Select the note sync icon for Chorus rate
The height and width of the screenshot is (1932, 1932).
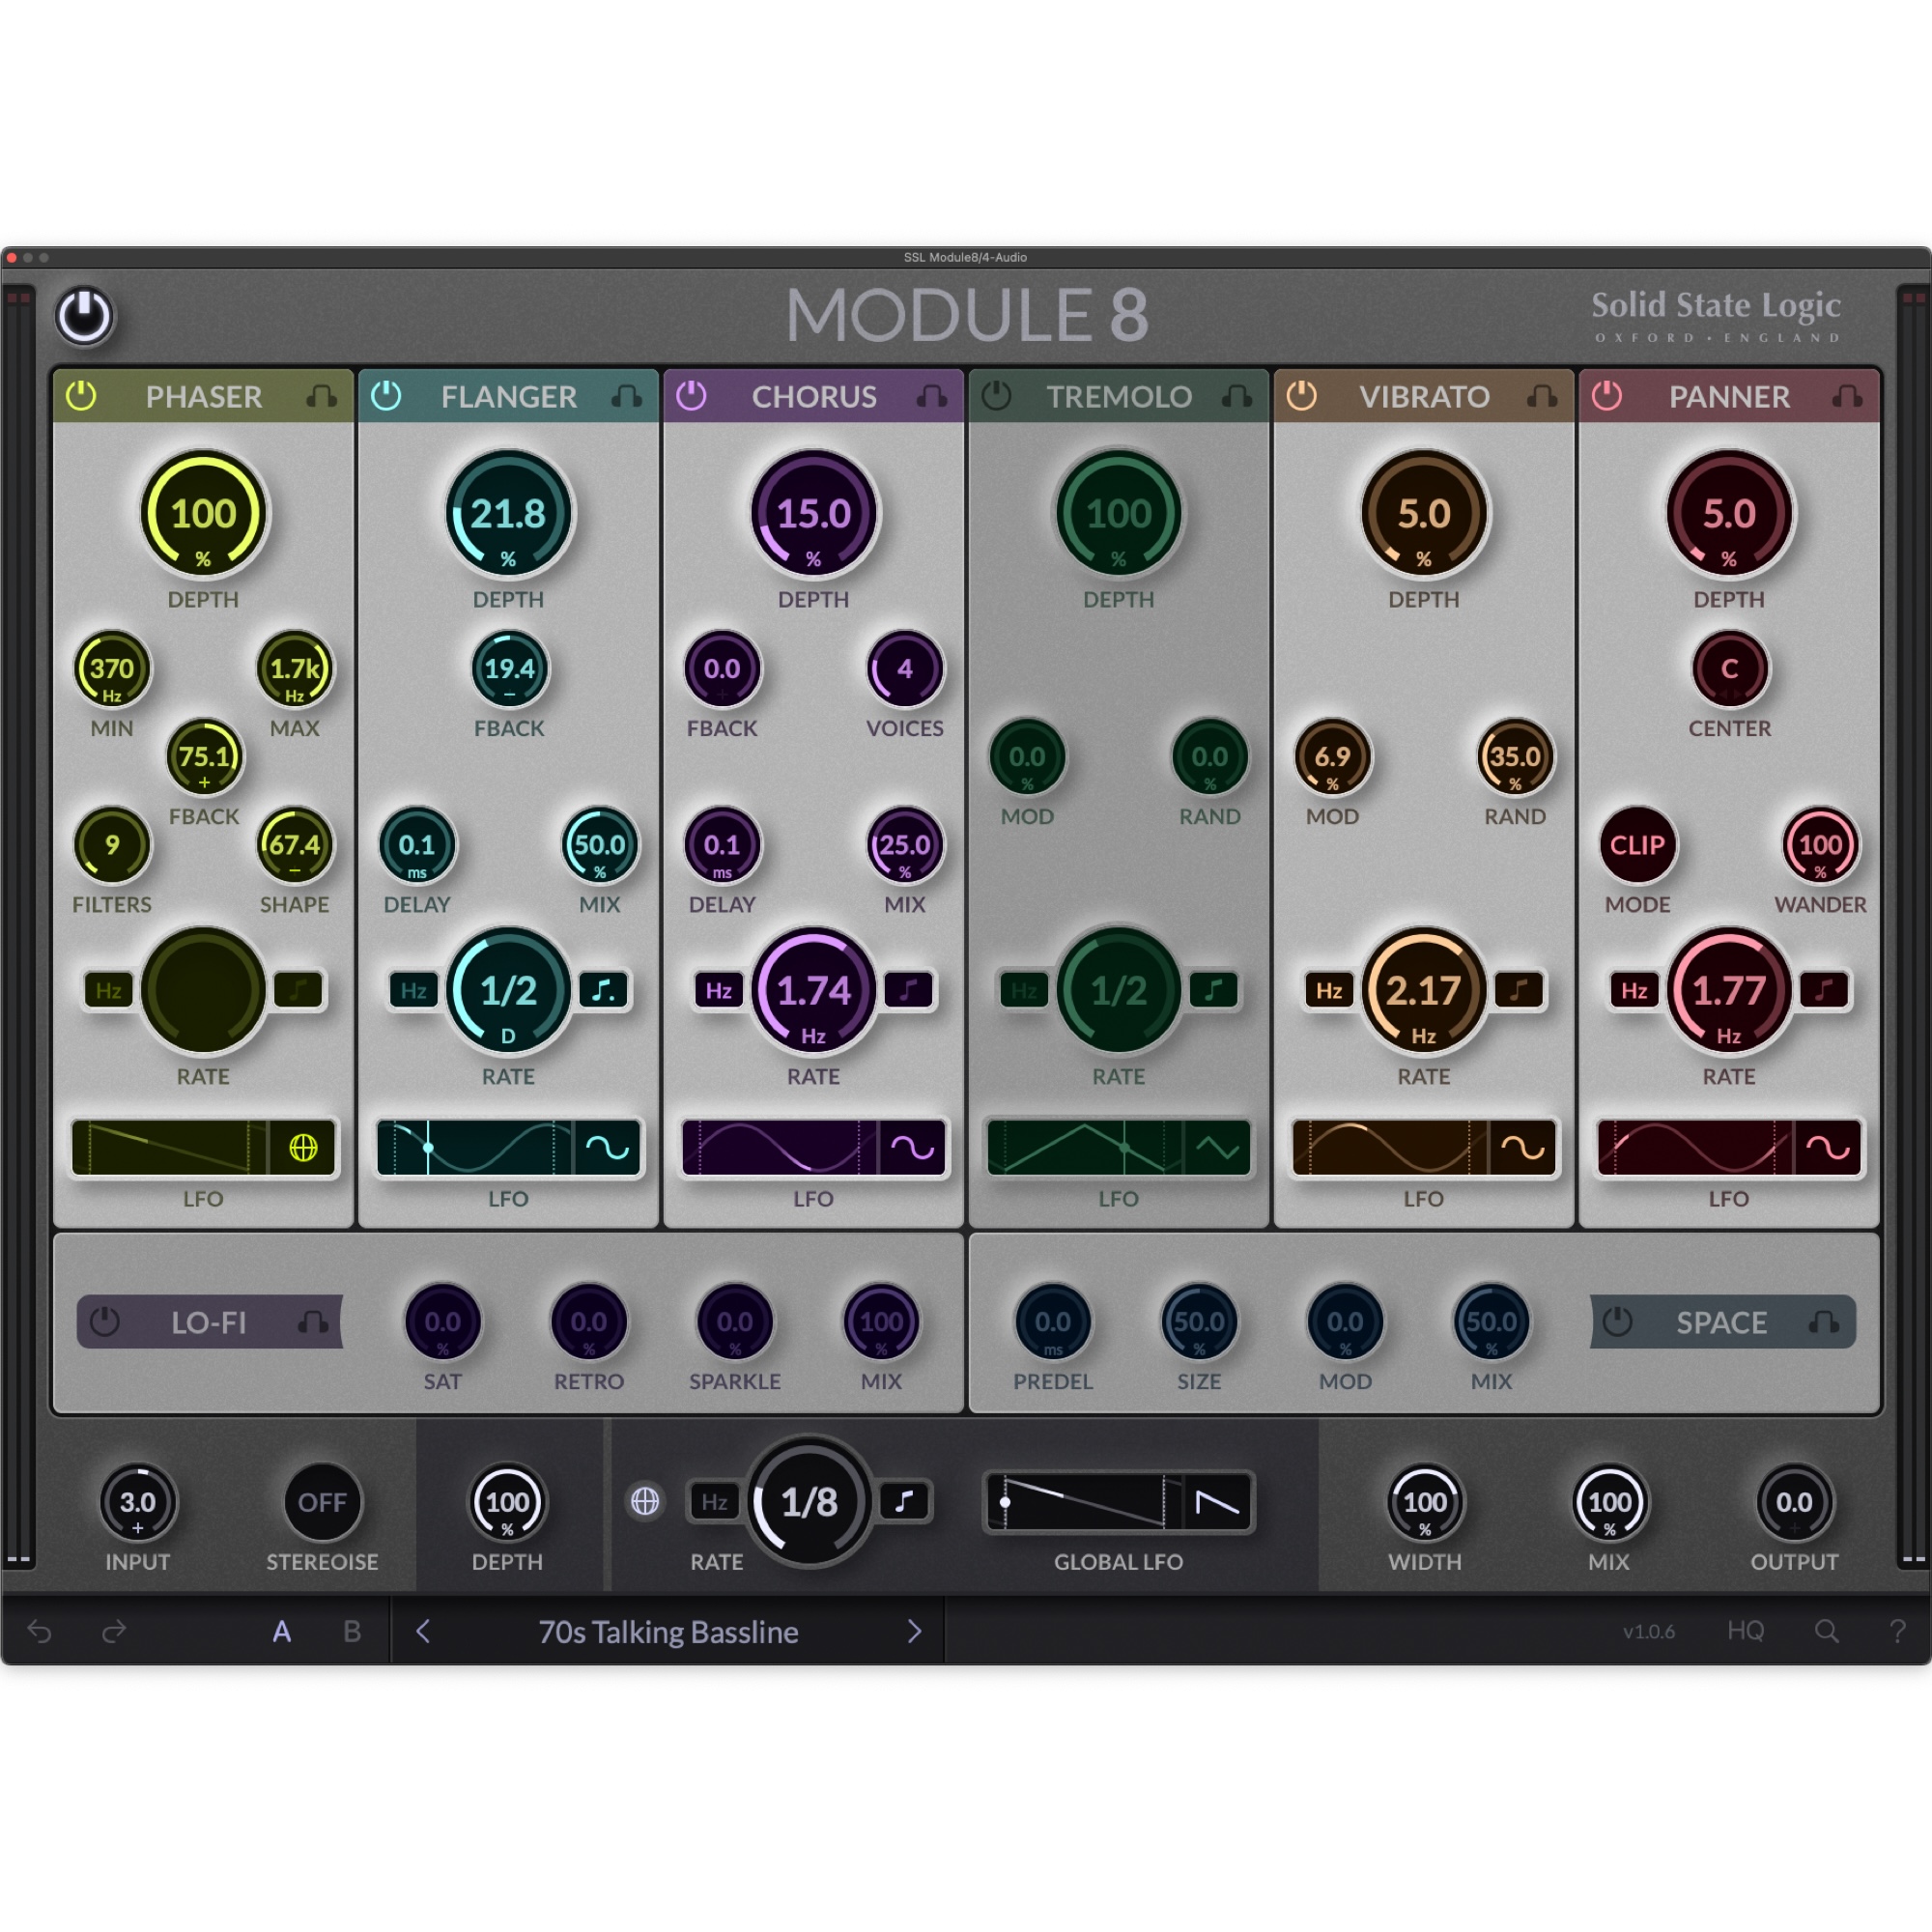(x=908, y=991)
